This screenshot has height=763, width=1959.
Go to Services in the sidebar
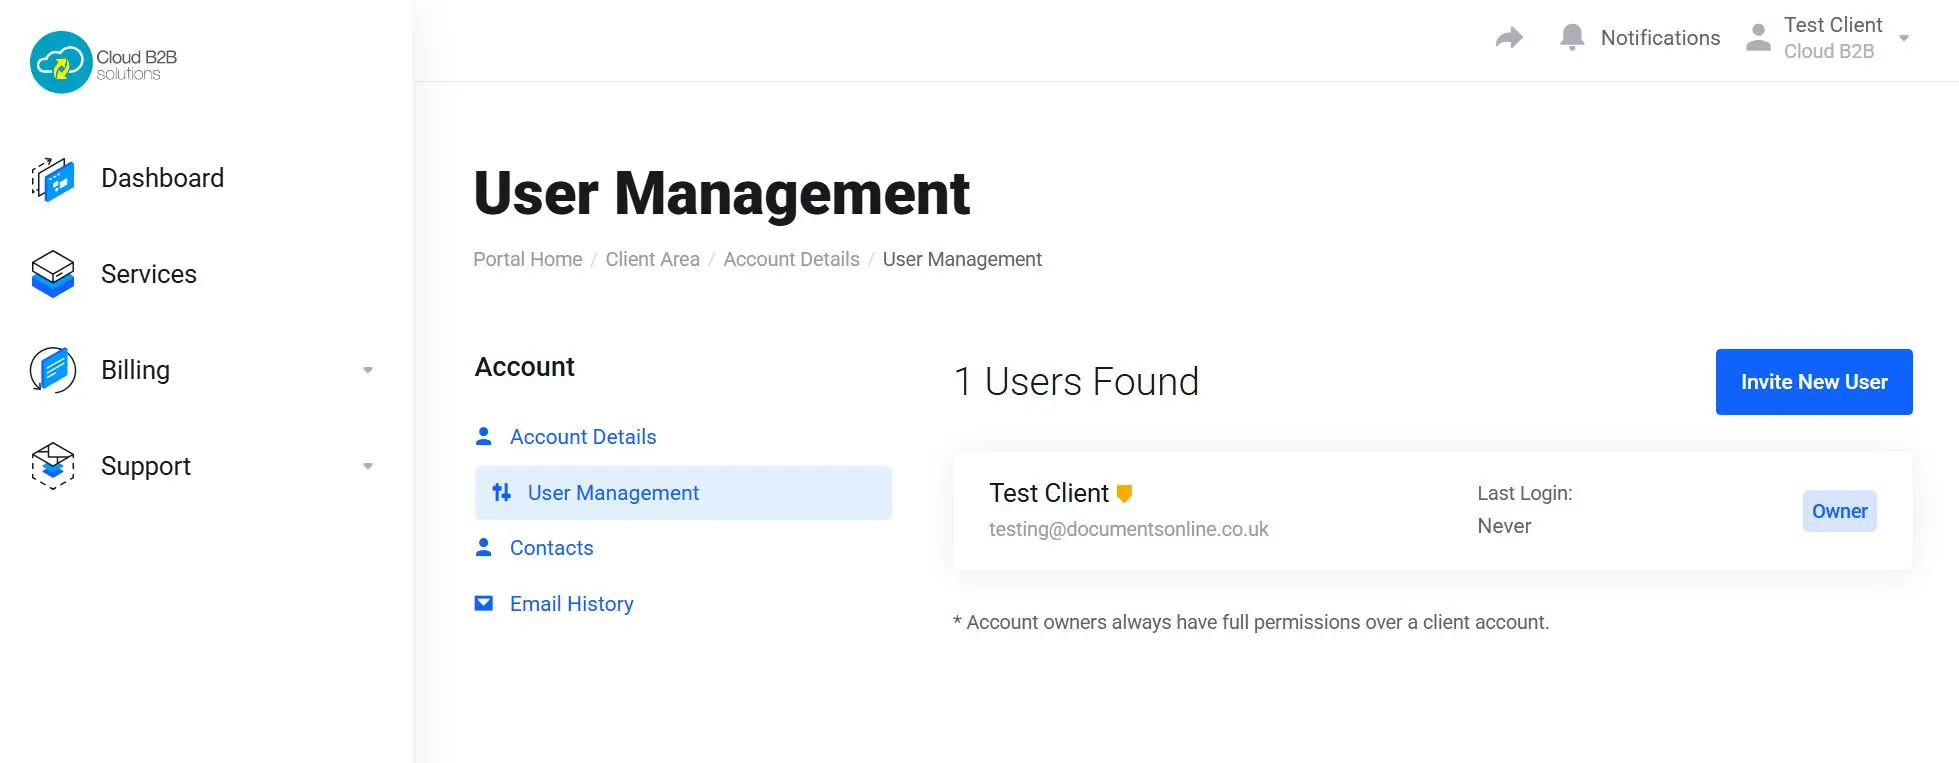[x=149, y=274]
